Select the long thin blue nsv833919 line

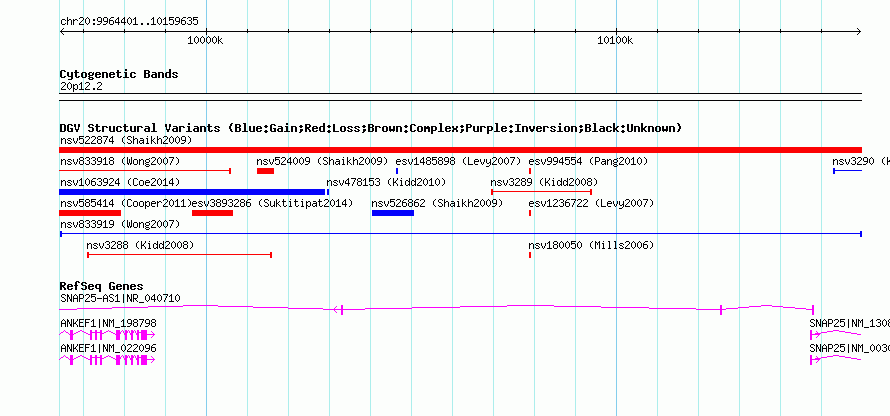(x=460, y=234)
